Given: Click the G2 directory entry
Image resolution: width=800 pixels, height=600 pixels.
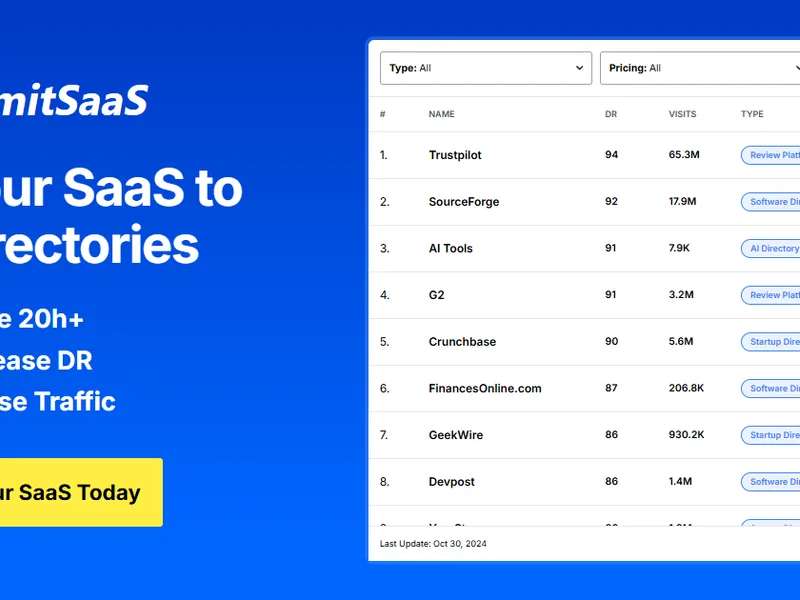Looking at the screenshot, I should 436,295.
